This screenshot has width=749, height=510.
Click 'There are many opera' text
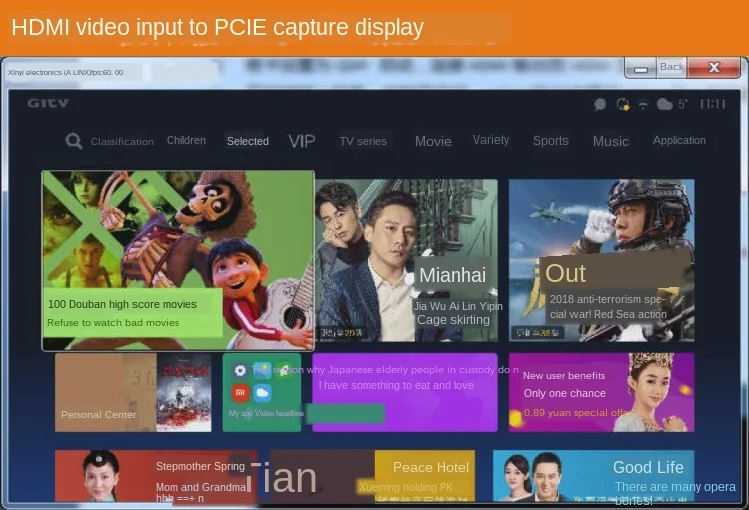pyautogui.click(x=675, y=487)
